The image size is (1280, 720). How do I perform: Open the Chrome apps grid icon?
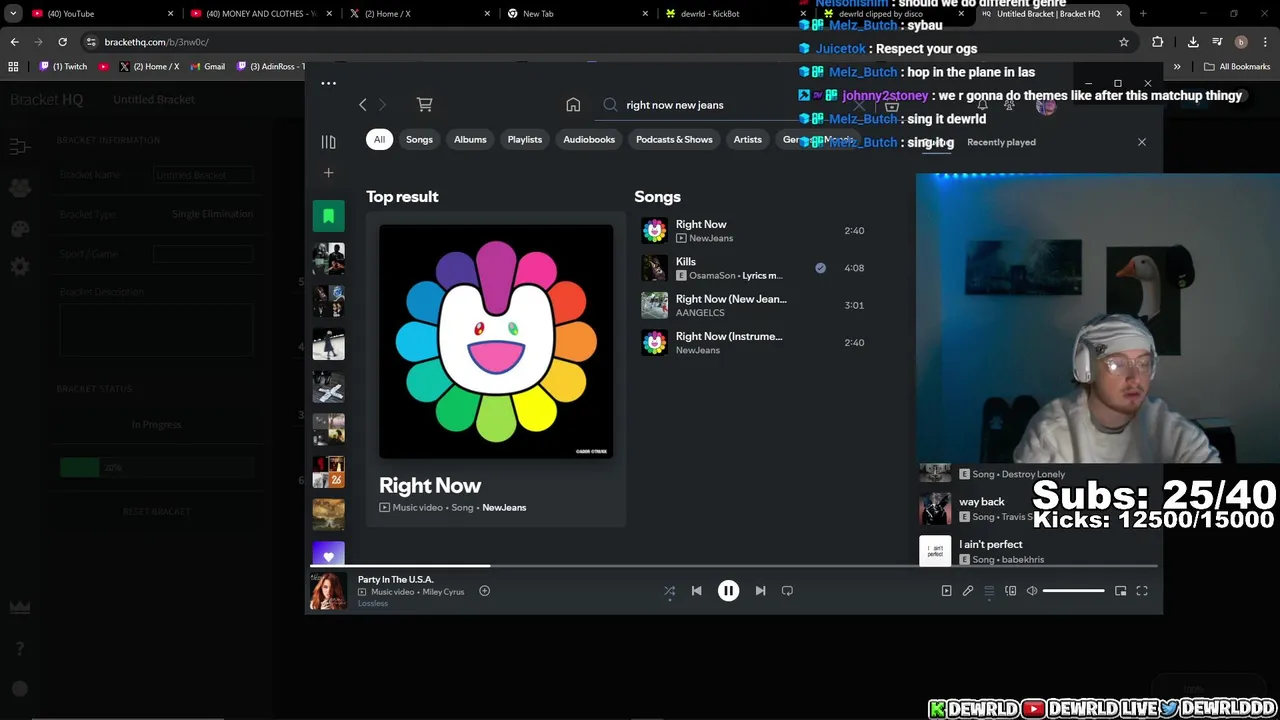(13, 67)
